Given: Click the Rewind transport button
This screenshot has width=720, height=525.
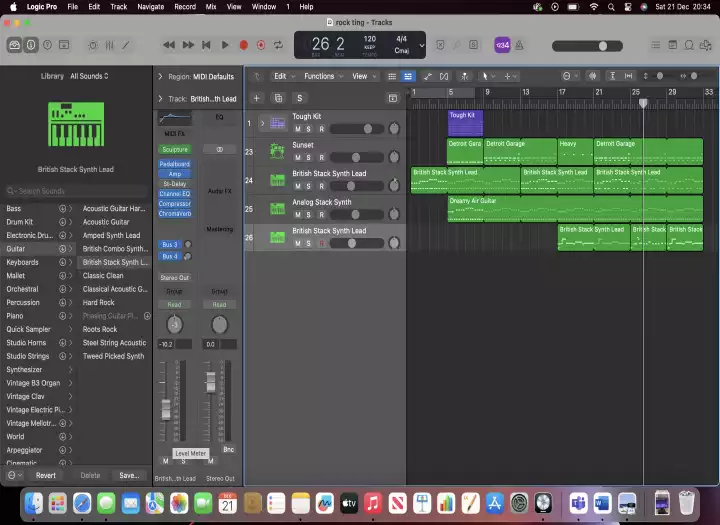Looking at the screenshot, I should (169, 45).
